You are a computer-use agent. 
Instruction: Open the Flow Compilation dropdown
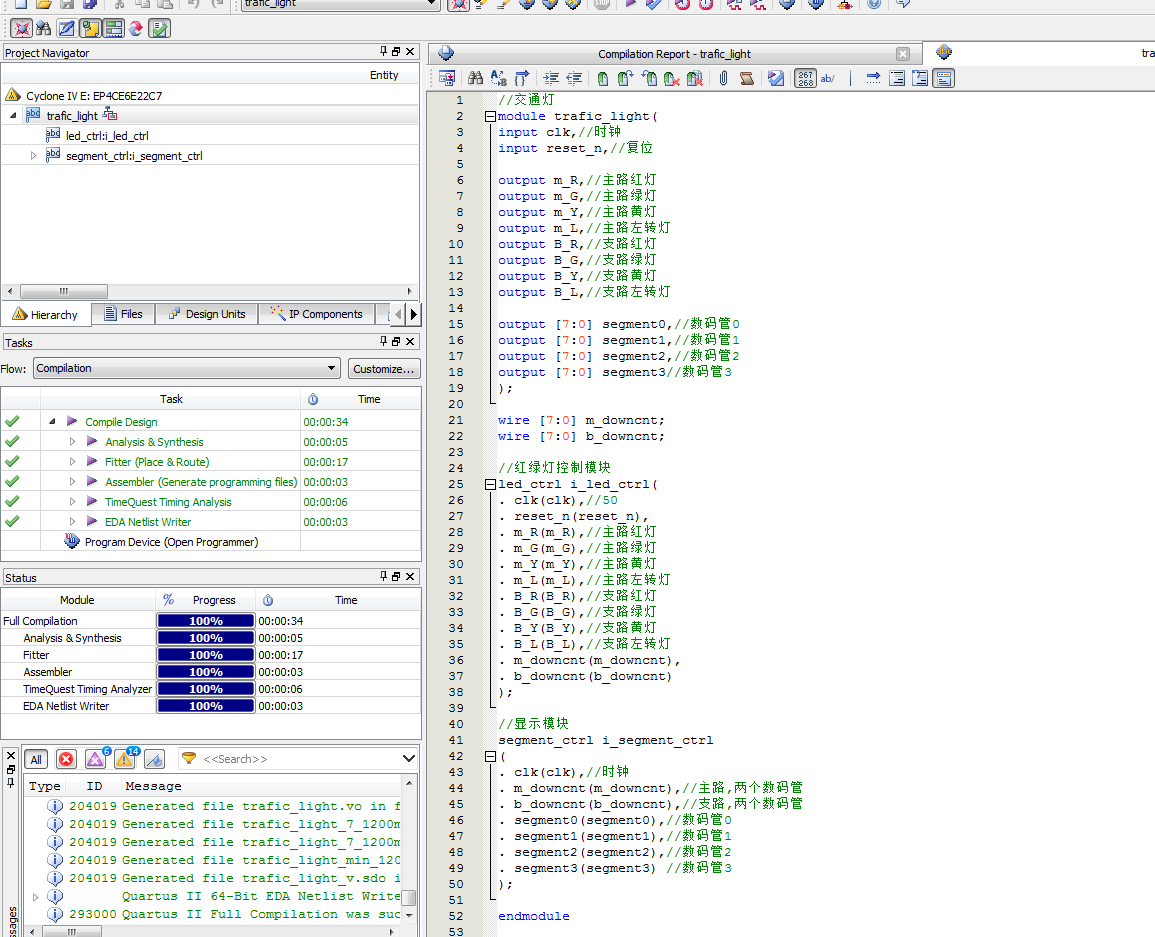click(x=186, y=368)
